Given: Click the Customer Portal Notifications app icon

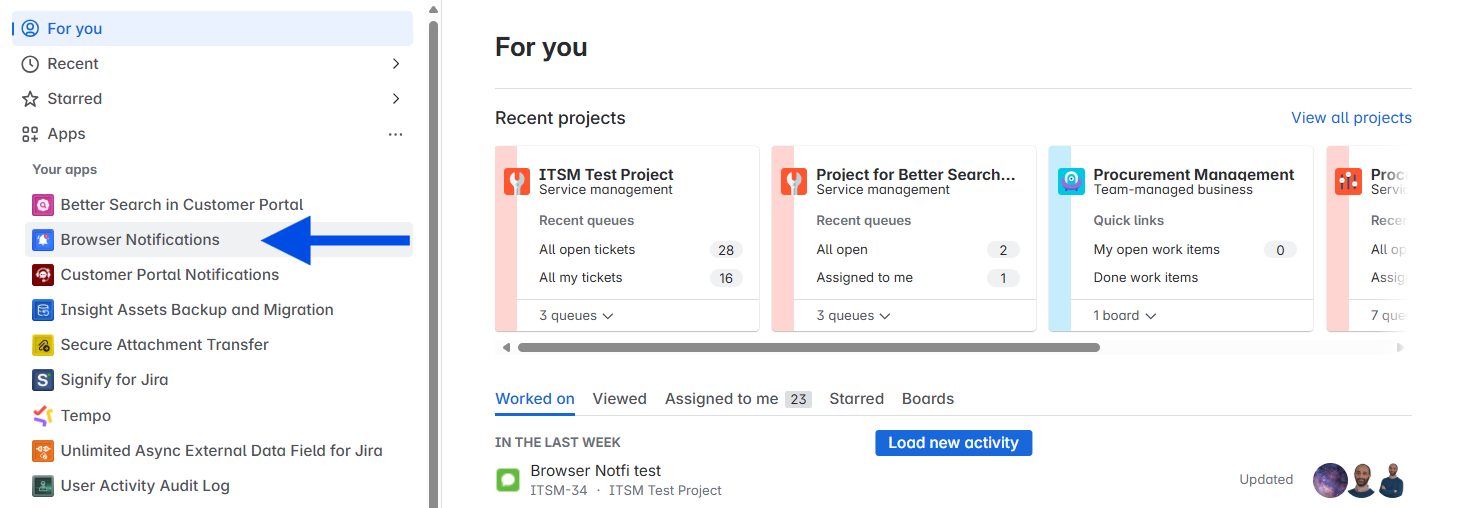Looking at the screenshot, I should pyautogui.click(x=42, y=275).
